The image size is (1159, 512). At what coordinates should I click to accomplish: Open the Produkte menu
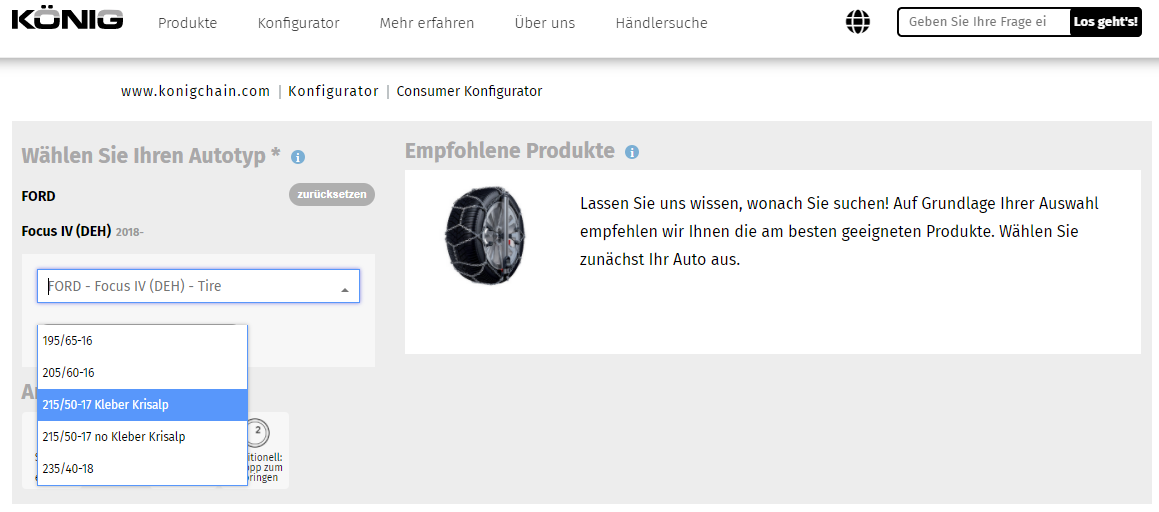[187, 23]
